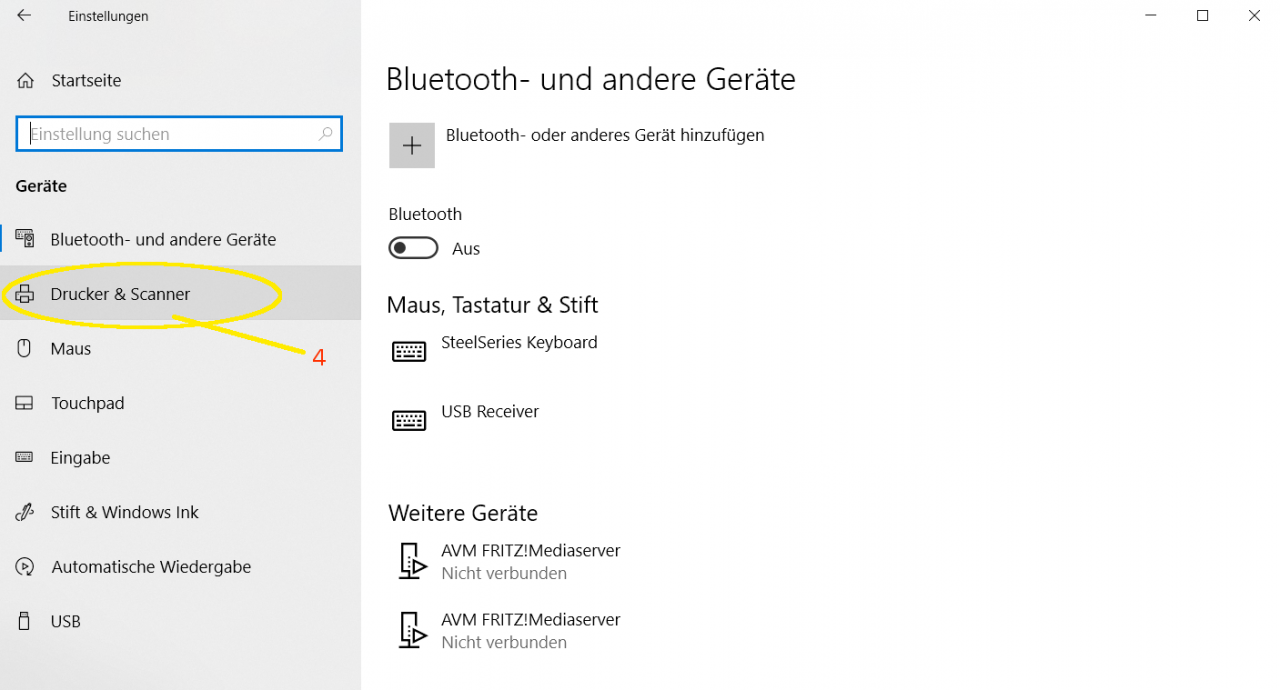Image resolution: width=1280 pixels, height=690 pixels.
Task: Click first AVM FRITZ!Mediaserver device icon
Action: point(411,561)
